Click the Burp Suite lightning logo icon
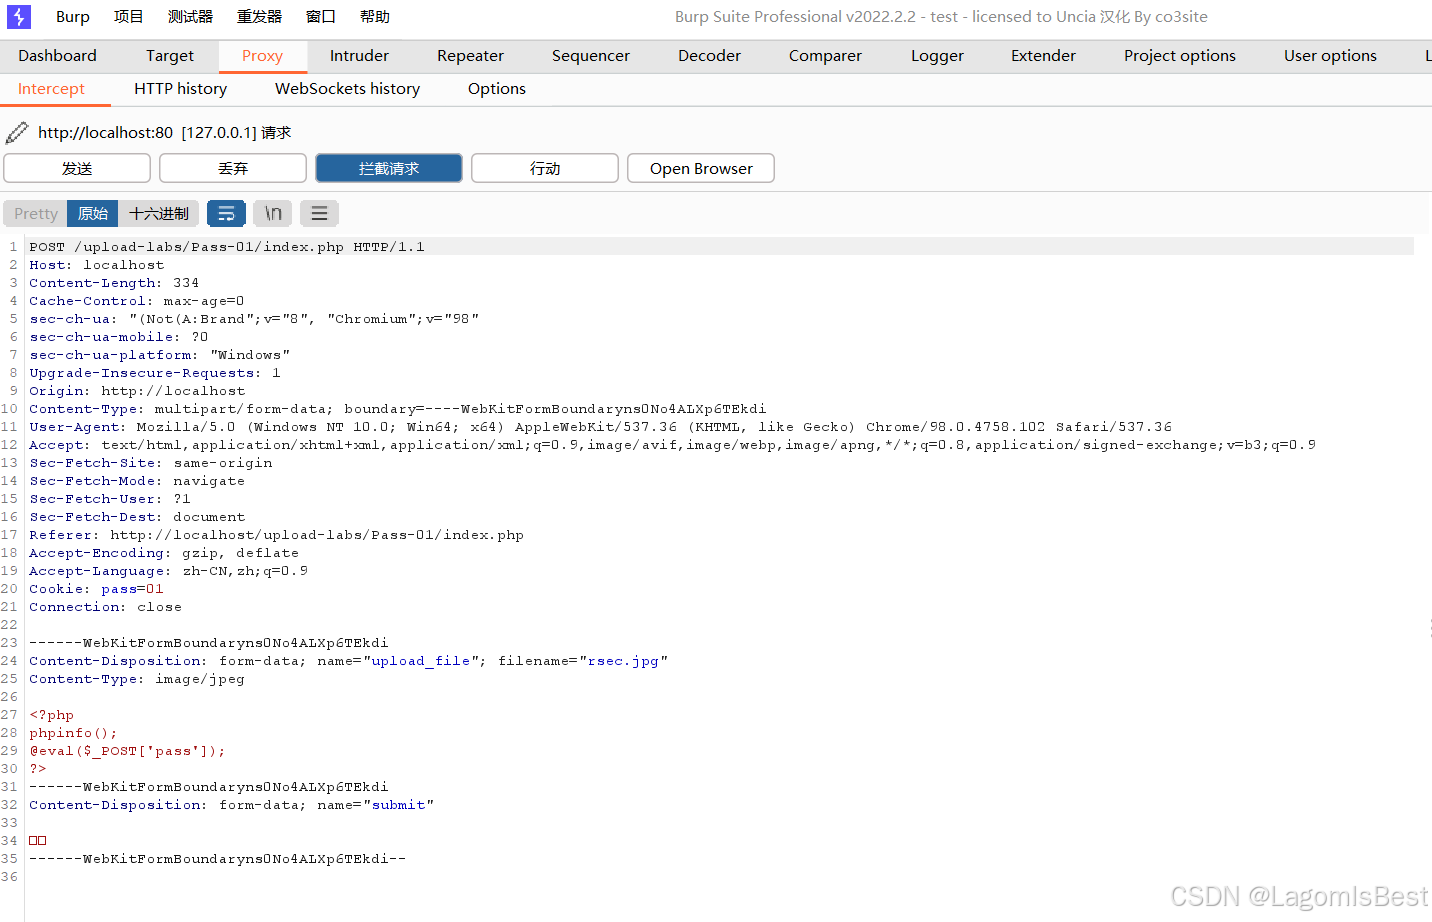This screenshot has width=1432, height=922. tap(19, 17)
